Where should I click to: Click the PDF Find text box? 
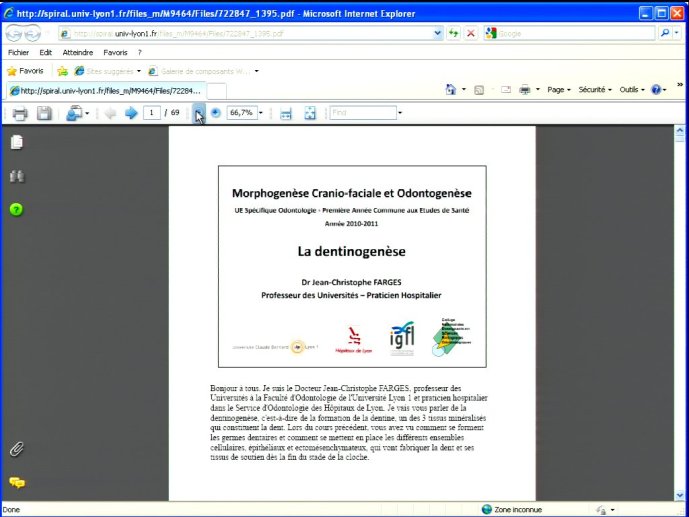tap(363, 113)
